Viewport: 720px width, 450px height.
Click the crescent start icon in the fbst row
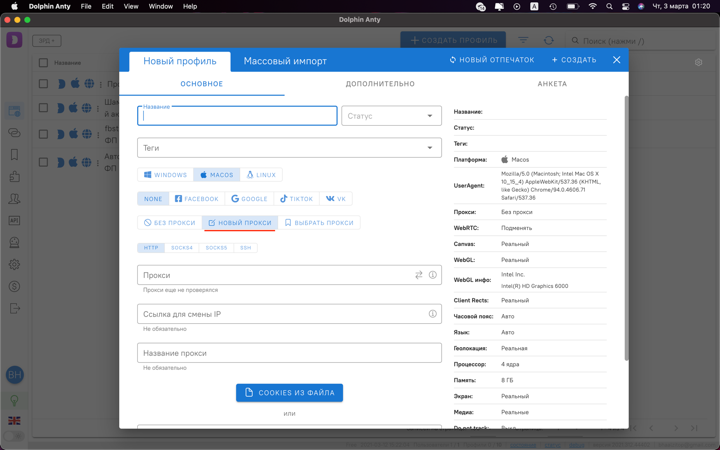tap(61, 134)
